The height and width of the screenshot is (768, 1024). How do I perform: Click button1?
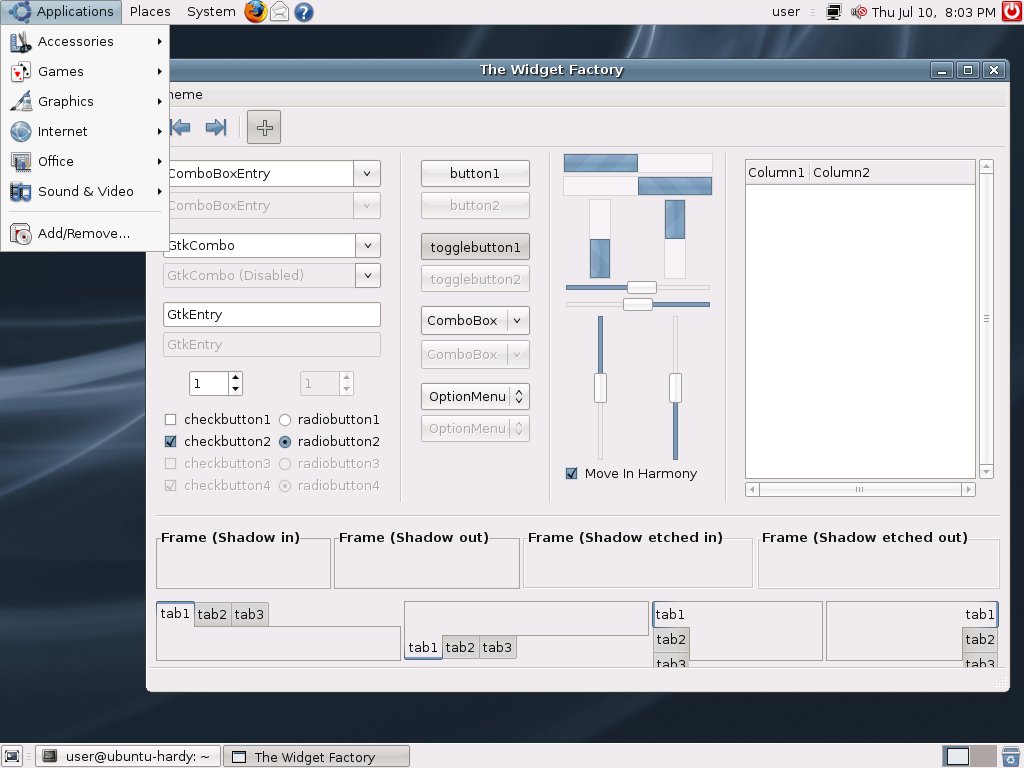coord(475,174)
